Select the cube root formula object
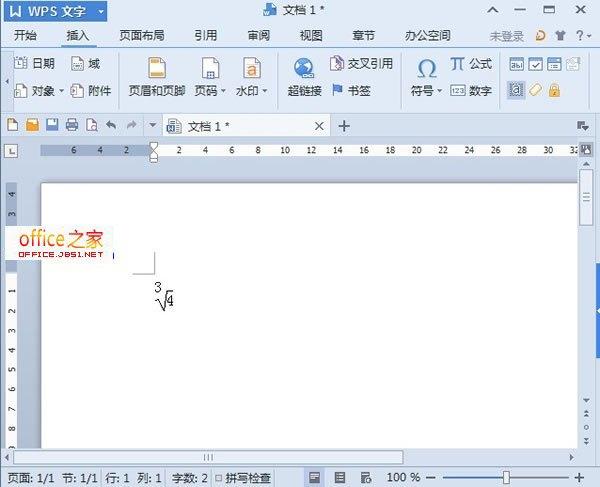Screen dimensions: 600x487 tap(164, 296)
